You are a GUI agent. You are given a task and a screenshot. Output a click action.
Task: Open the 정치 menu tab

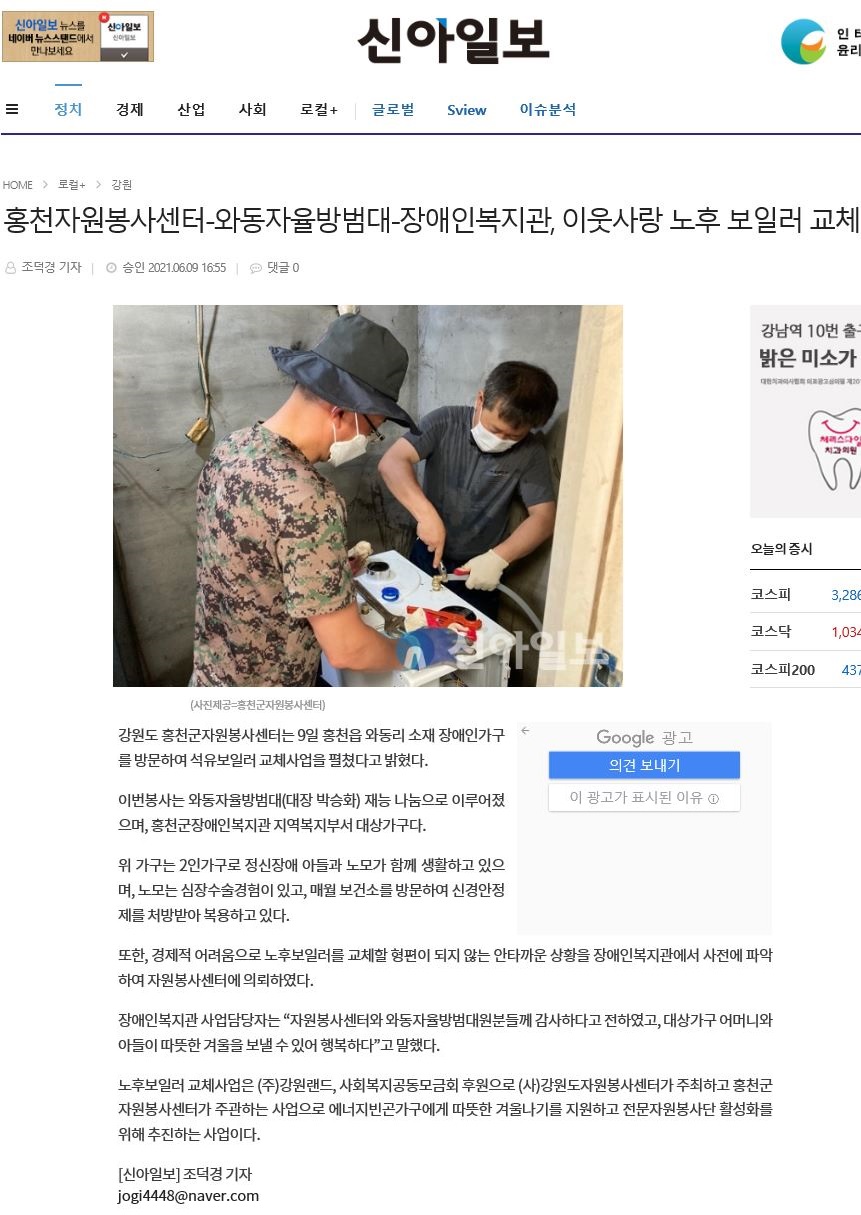pyautogui.click(x=68, y=110)
